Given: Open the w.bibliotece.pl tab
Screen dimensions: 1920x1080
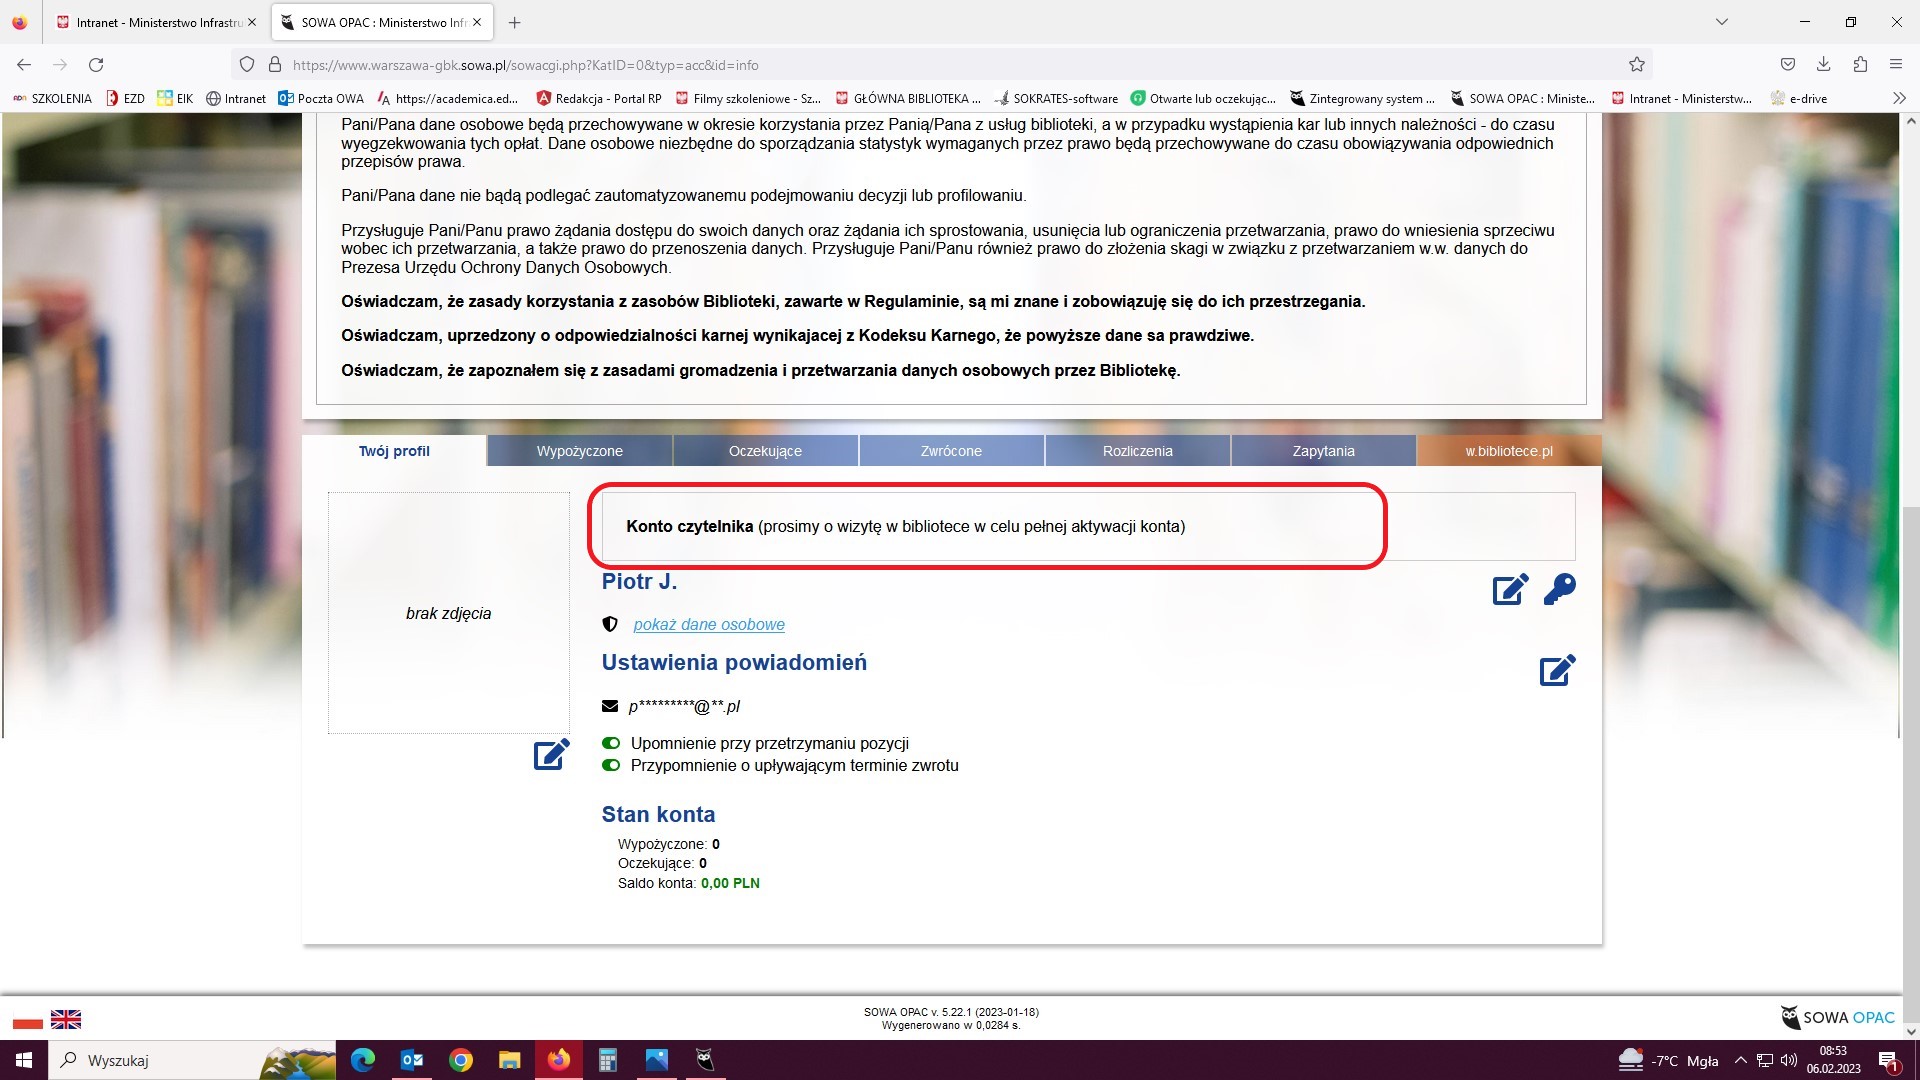Looking at the screenshot, I should (1508, 451).
